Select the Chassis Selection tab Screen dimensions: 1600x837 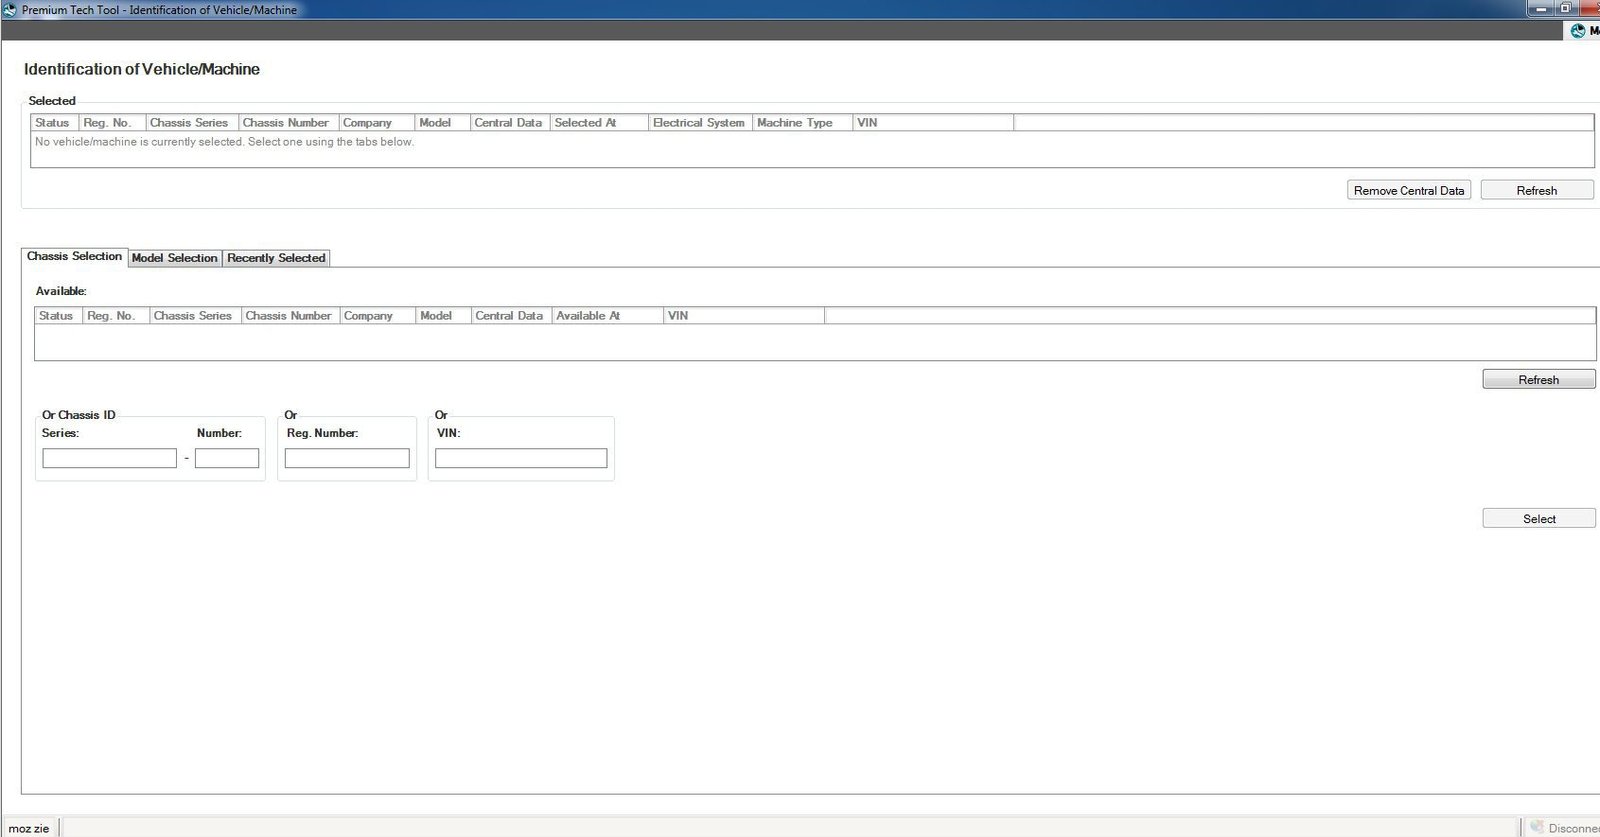(74, 257)
